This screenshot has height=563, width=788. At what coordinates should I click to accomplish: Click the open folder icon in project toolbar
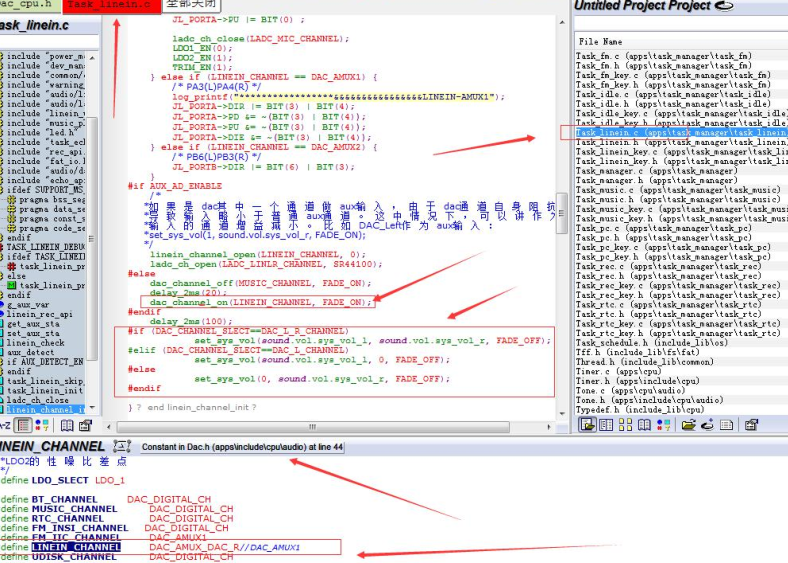(x=688, y=425)
